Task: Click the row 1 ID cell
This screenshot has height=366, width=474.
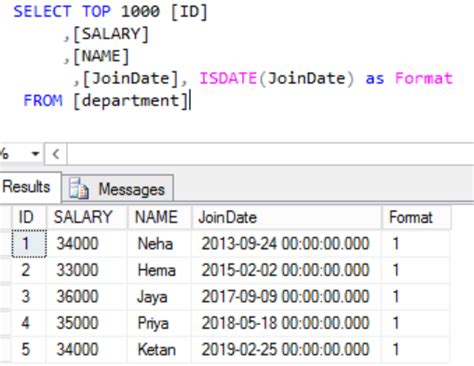Action: pyautogui.click(x=29, y=244)
